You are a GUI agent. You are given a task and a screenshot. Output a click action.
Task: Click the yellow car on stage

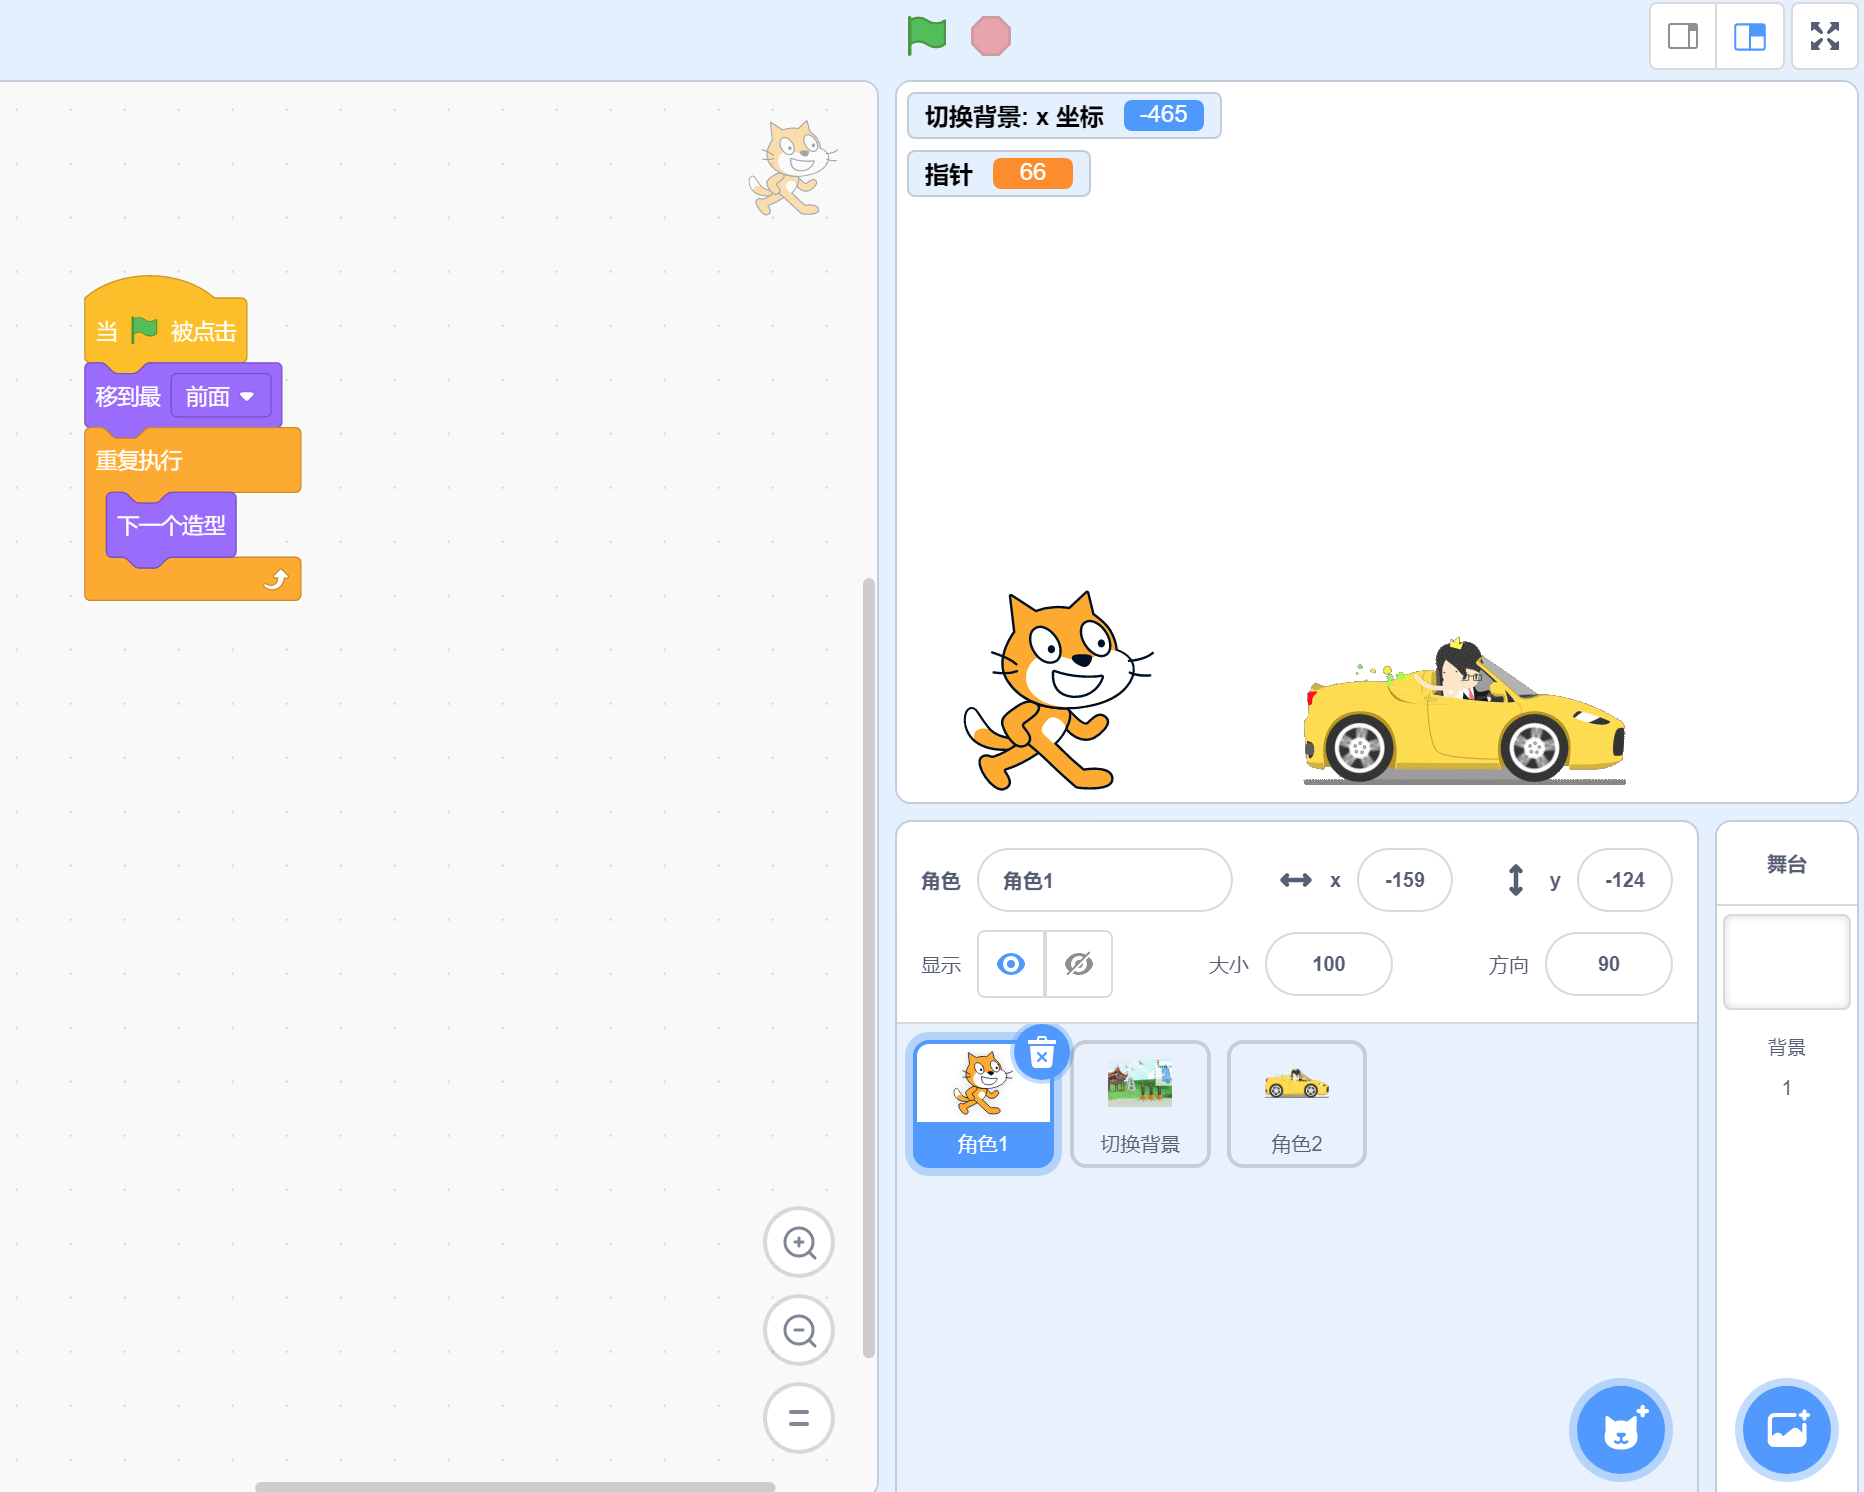pyautogui.click(x=1465, y=711)
